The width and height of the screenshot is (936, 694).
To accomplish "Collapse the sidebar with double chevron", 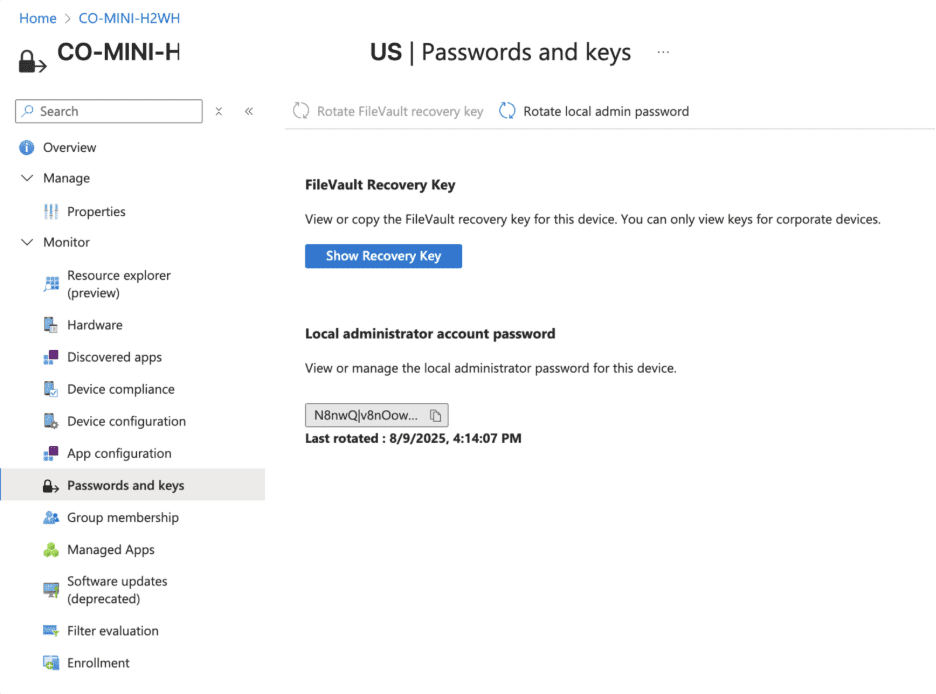I will pyautogui.click(x=248, y=111).
